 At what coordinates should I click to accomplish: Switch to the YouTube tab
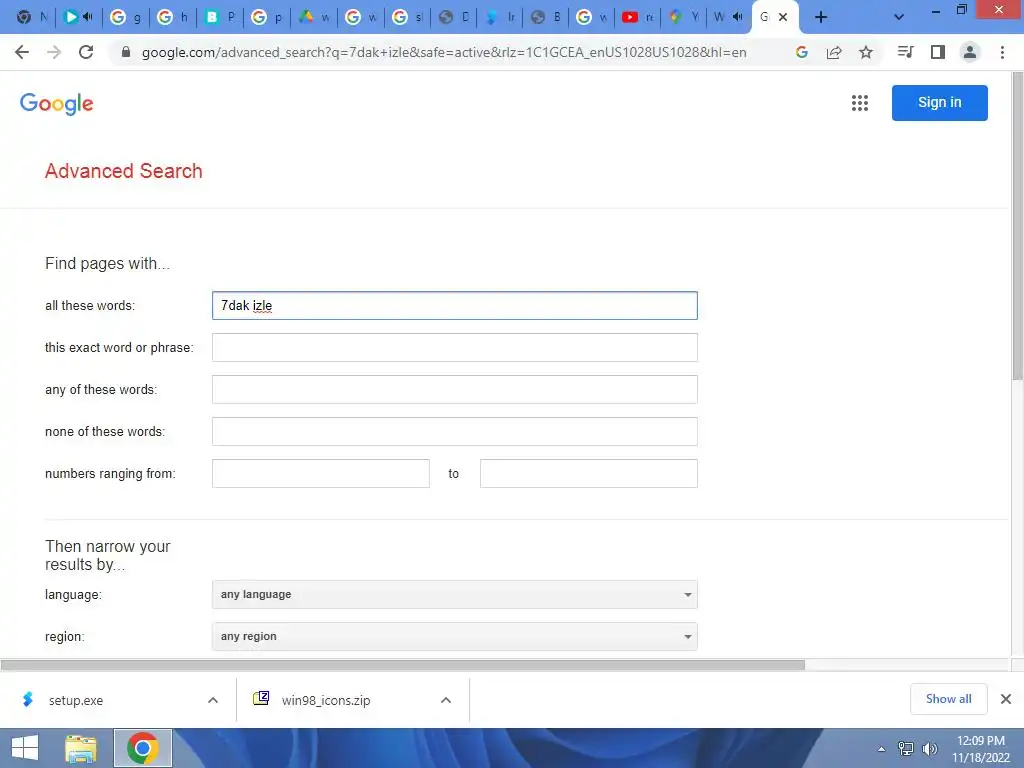coord(637,17)
